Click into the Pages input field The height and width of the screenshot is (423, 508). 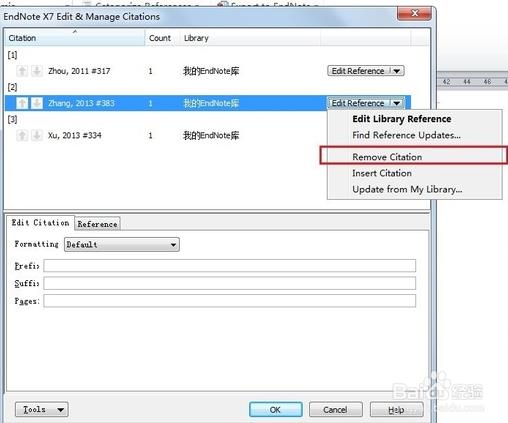pyautogui.click(x=230, y=301)
